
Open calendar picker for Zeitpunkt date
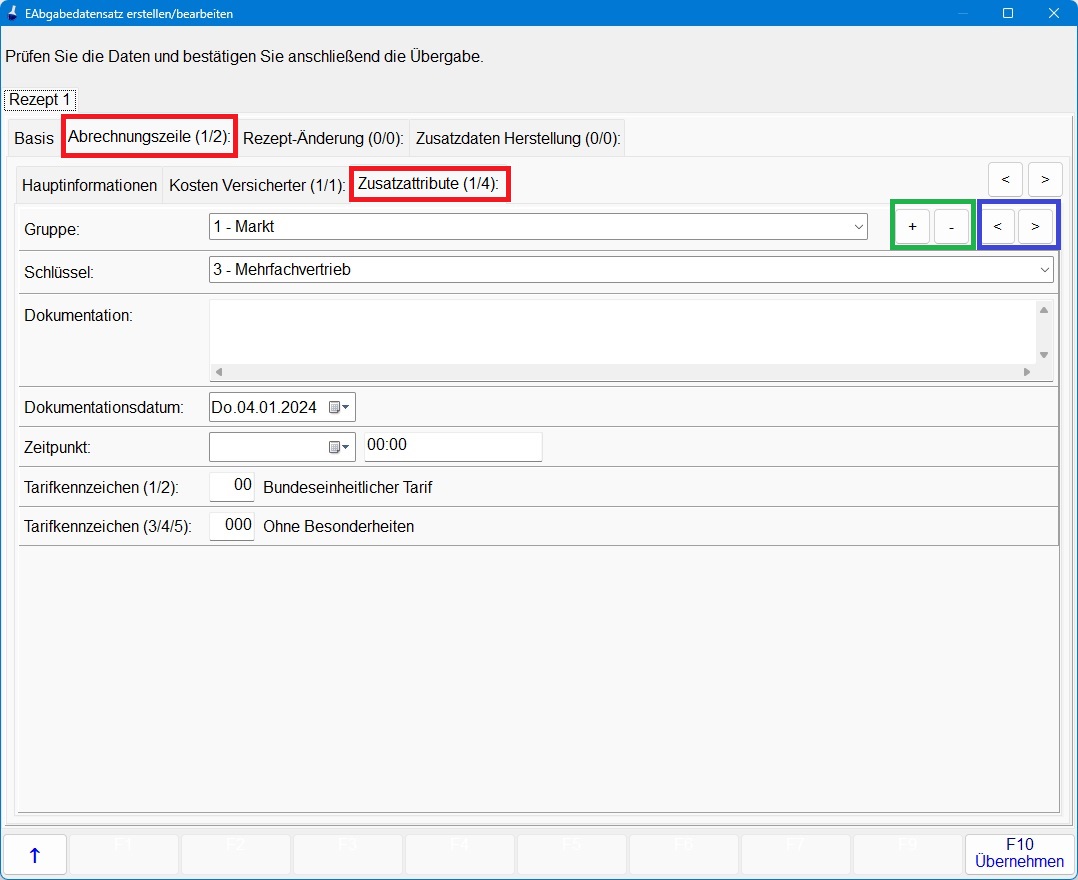338,447
